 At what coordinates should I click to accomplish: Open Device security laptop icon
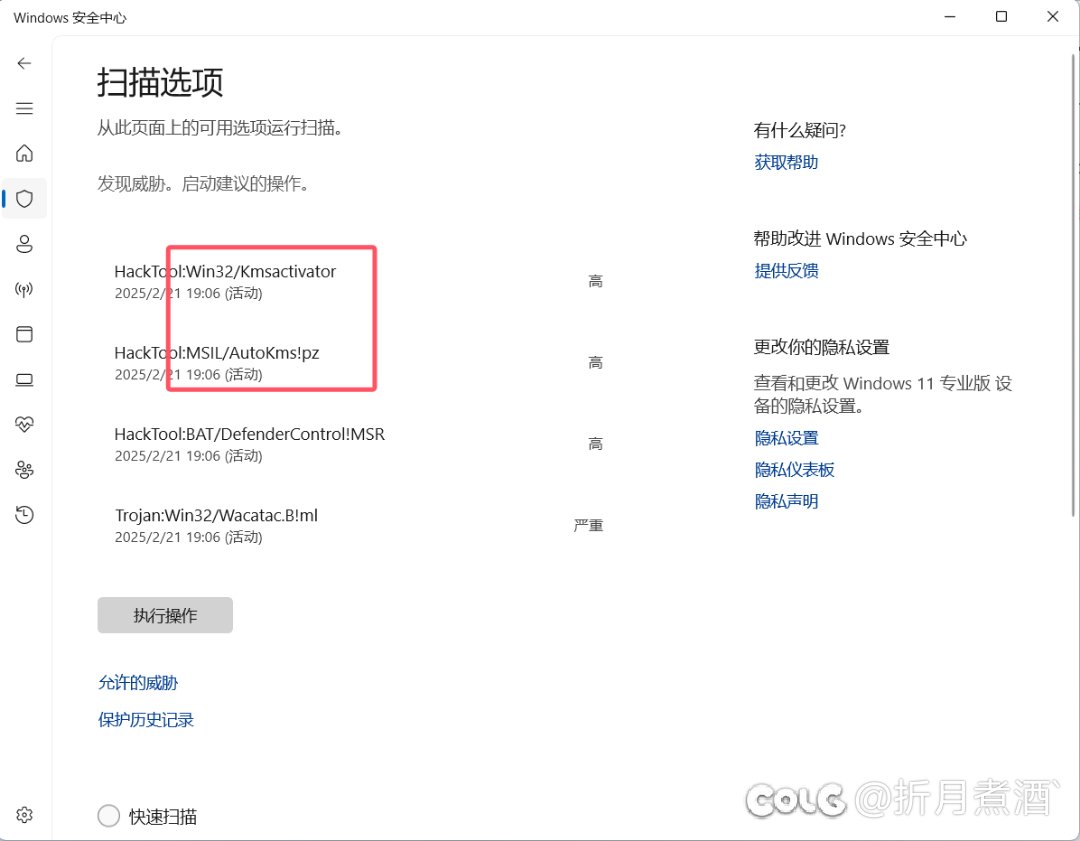(24, 380)
